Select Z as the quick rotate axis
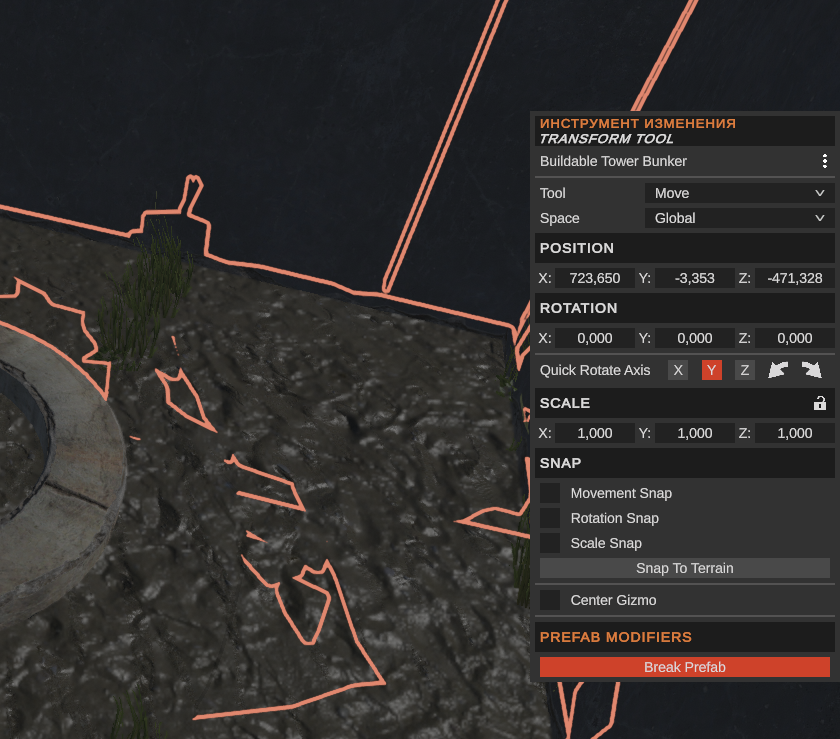This screenshot has height=739, width=840. [x=744, y=370]
